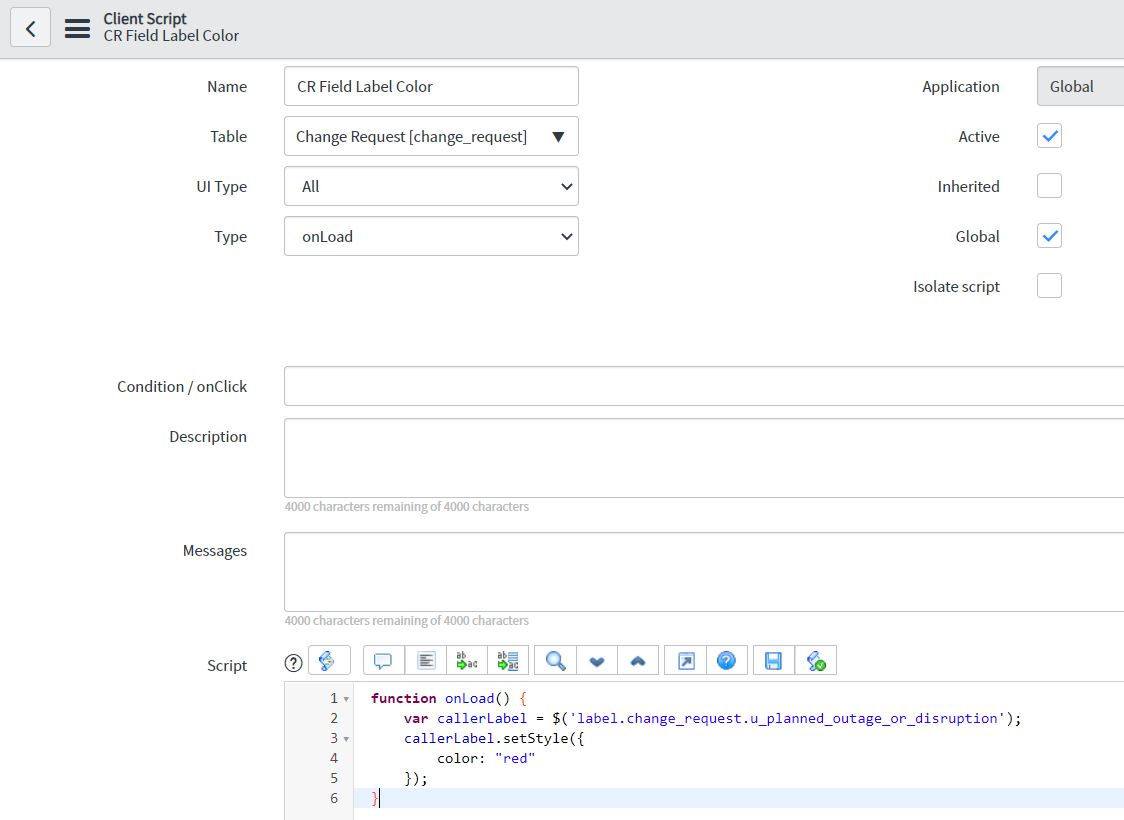This screenshot has height=820, width=1124.
Task: Open the Type dropdown showing onLoad
Action: 431,237
